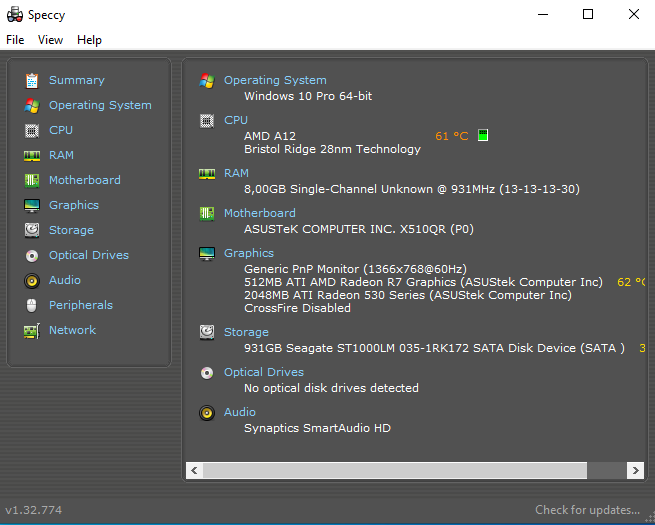Click the CPU heading link in summary
This screenshot has height=525, width=655.
(236, 120)
